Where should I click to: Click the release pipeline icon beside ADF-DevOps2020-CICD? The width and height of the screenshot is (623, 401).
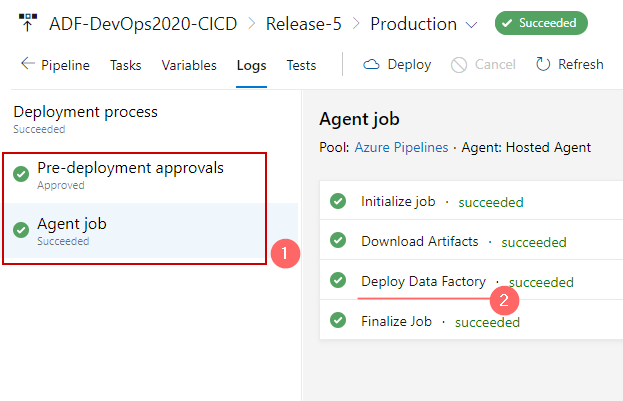tap(28, 22)
